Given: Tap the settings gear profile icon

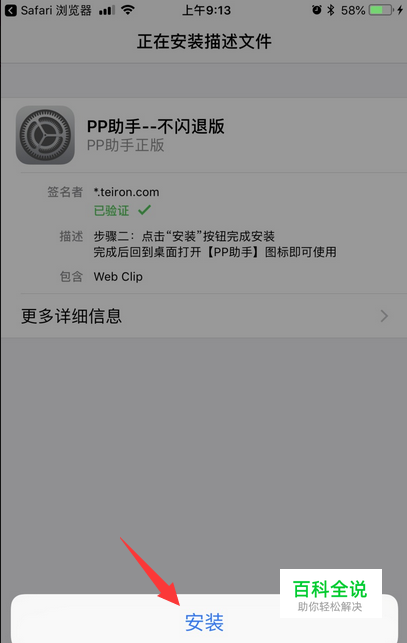Looking at the screenshot, I should tap(45, 135).
